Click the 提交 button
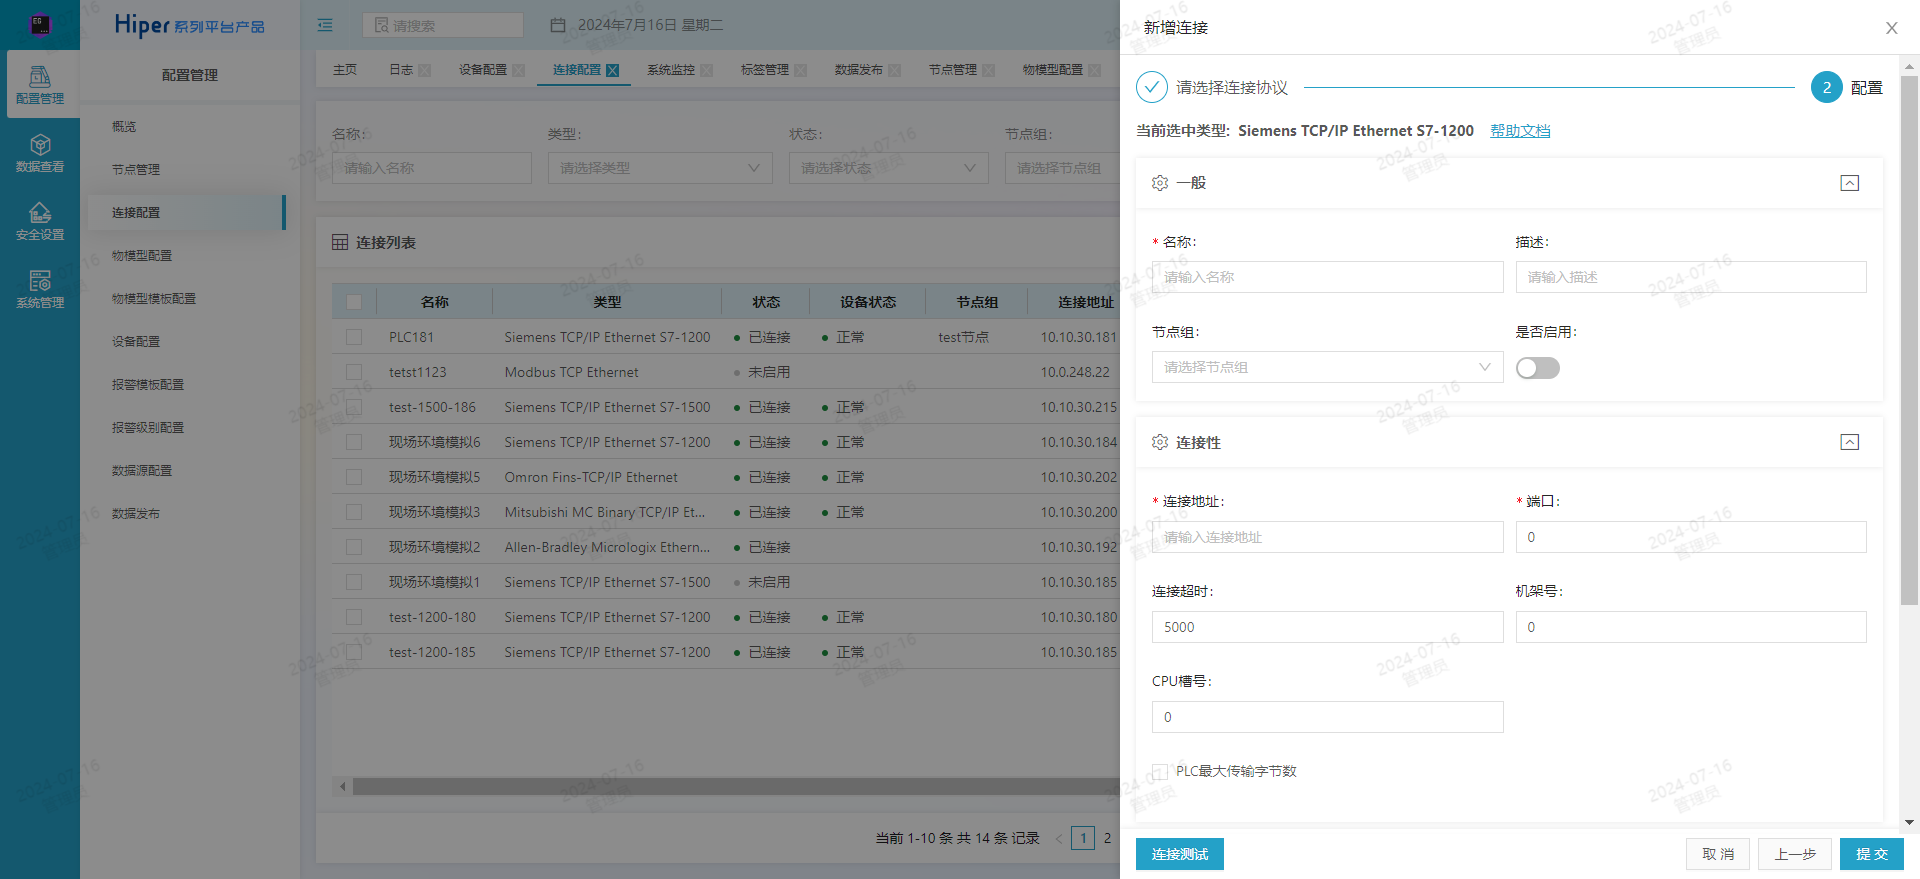Image resolution: width=1920 pixels, height=879 pixels. tap(1872, 854)
